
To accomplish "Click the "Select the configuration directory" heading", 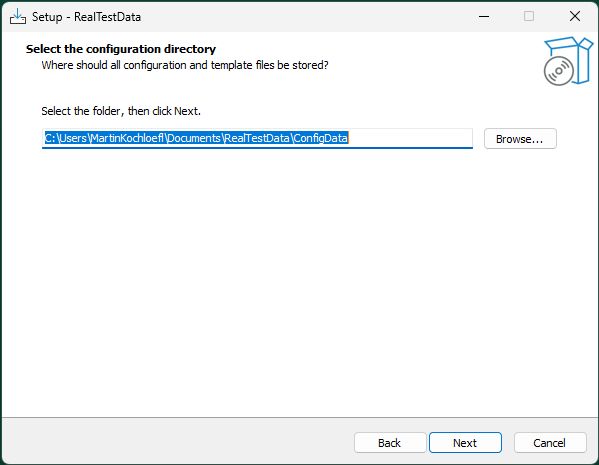I will [x=121, y=49].
